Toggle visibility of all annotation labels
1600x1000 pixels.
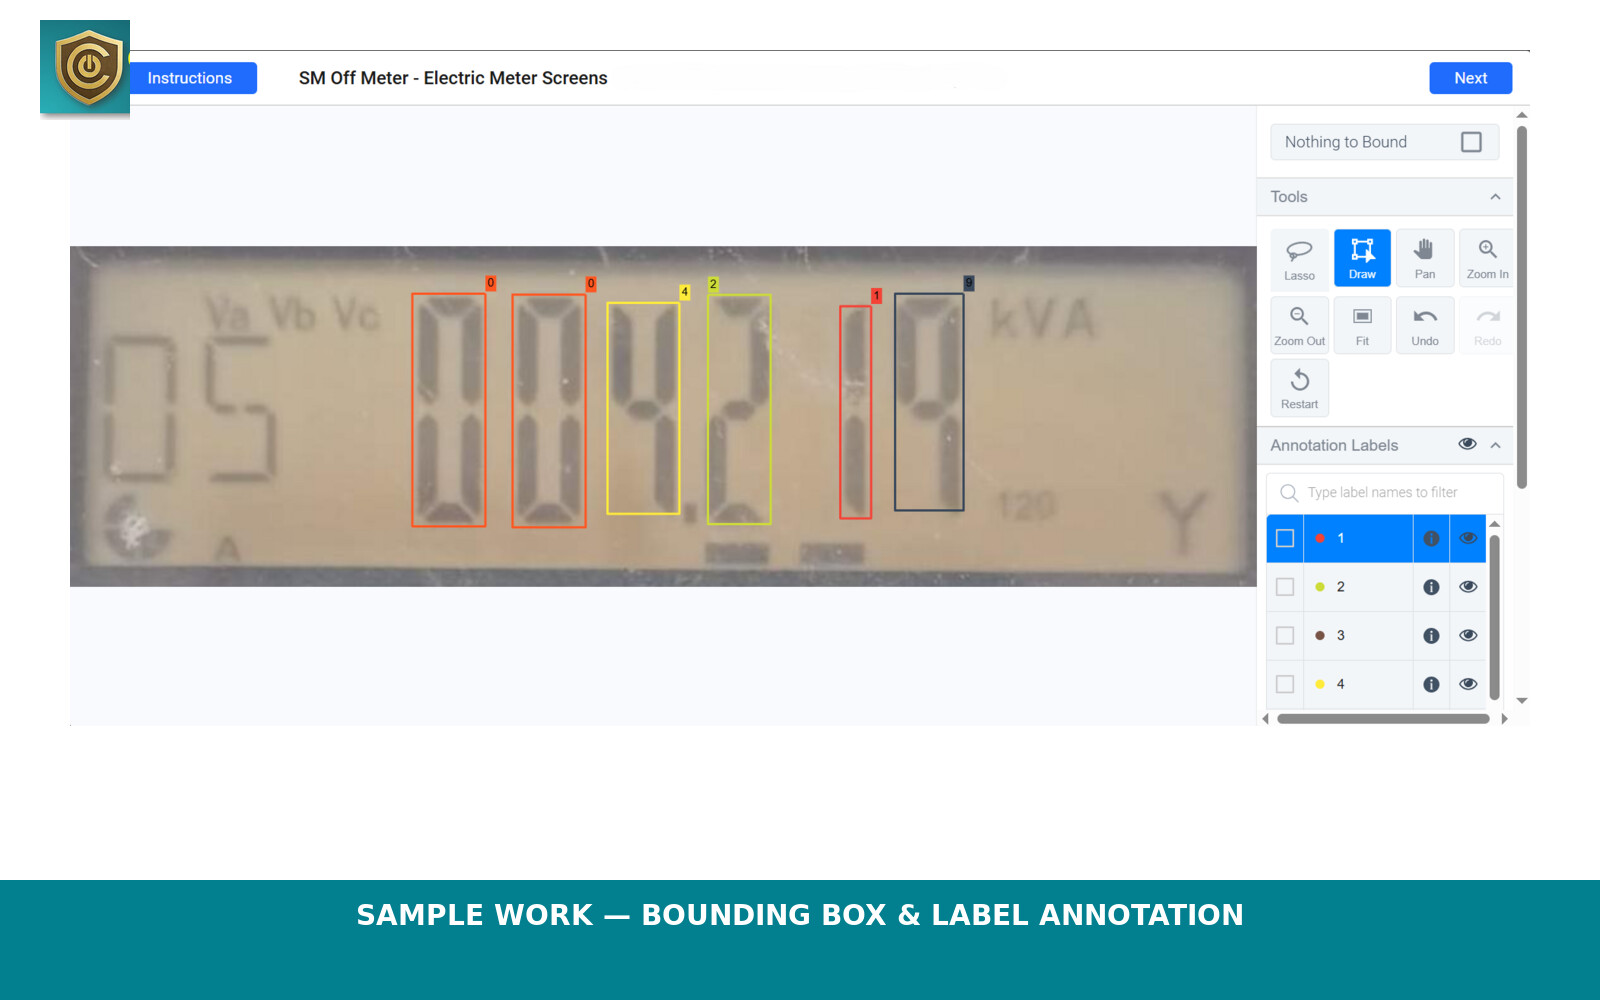(1467, 444)
